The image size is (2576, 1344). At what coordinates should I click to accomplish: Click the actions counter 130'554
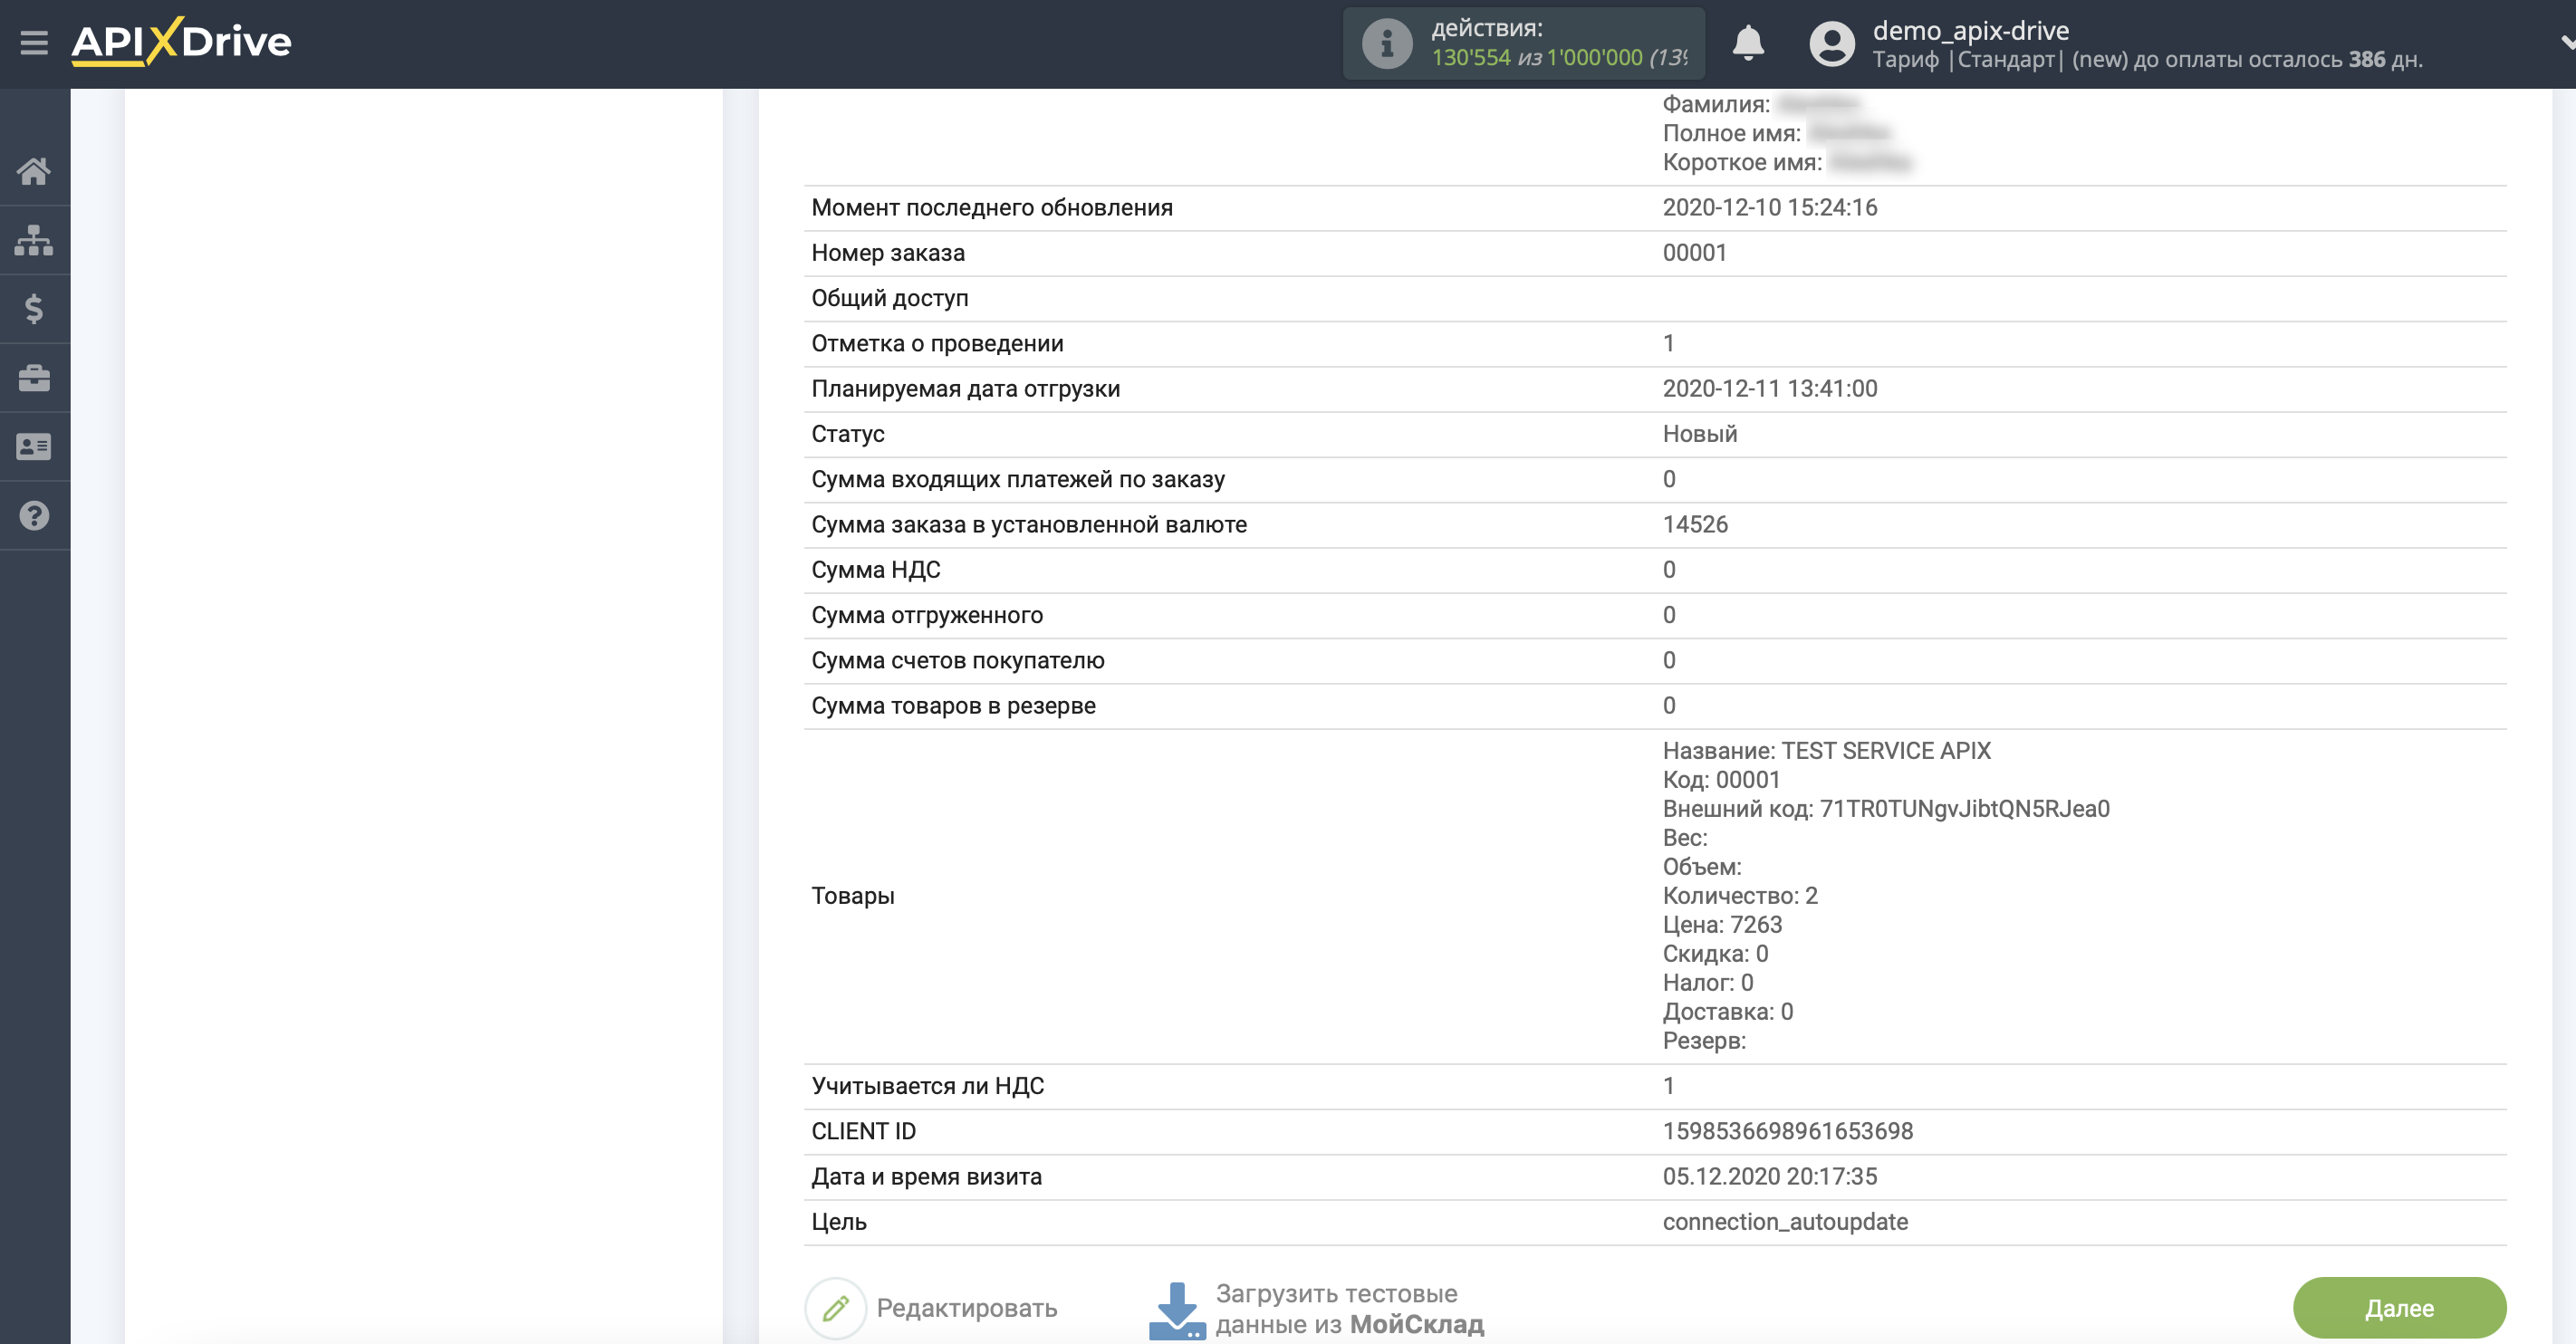(1470, 58)
